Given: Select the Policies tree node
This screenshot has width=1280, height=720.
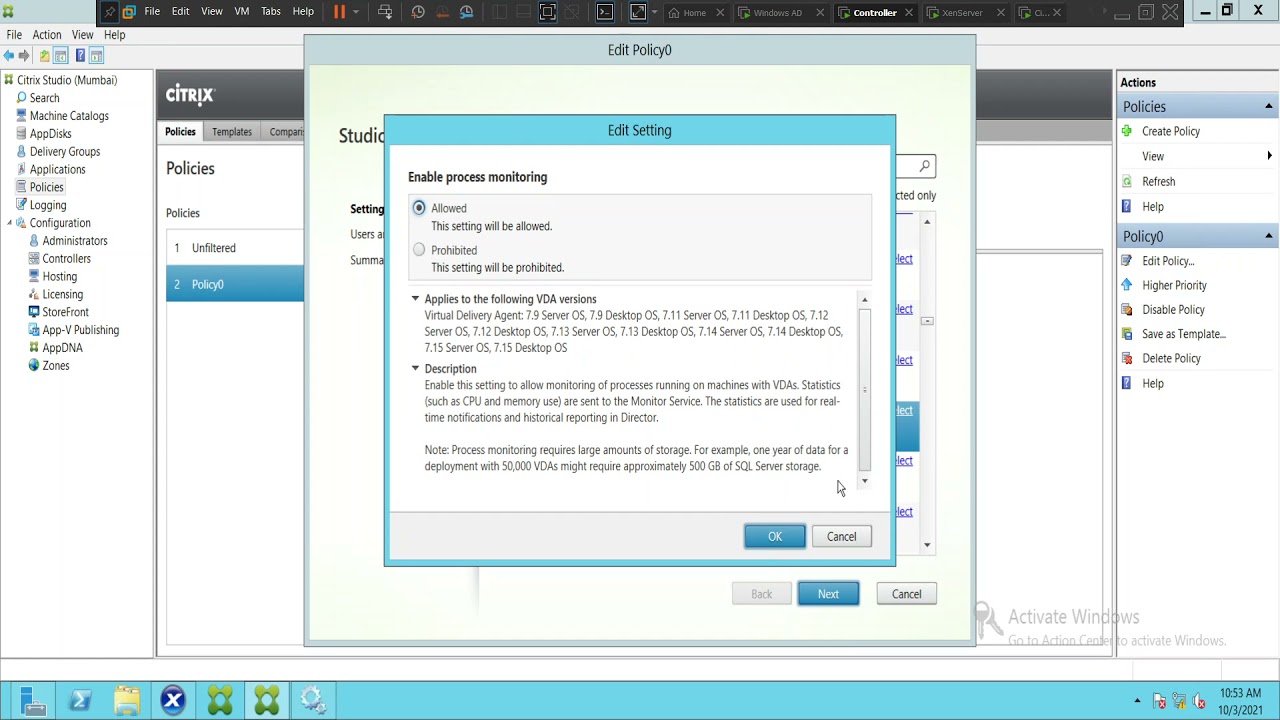Looking at the screenshot, I should 46,187.
